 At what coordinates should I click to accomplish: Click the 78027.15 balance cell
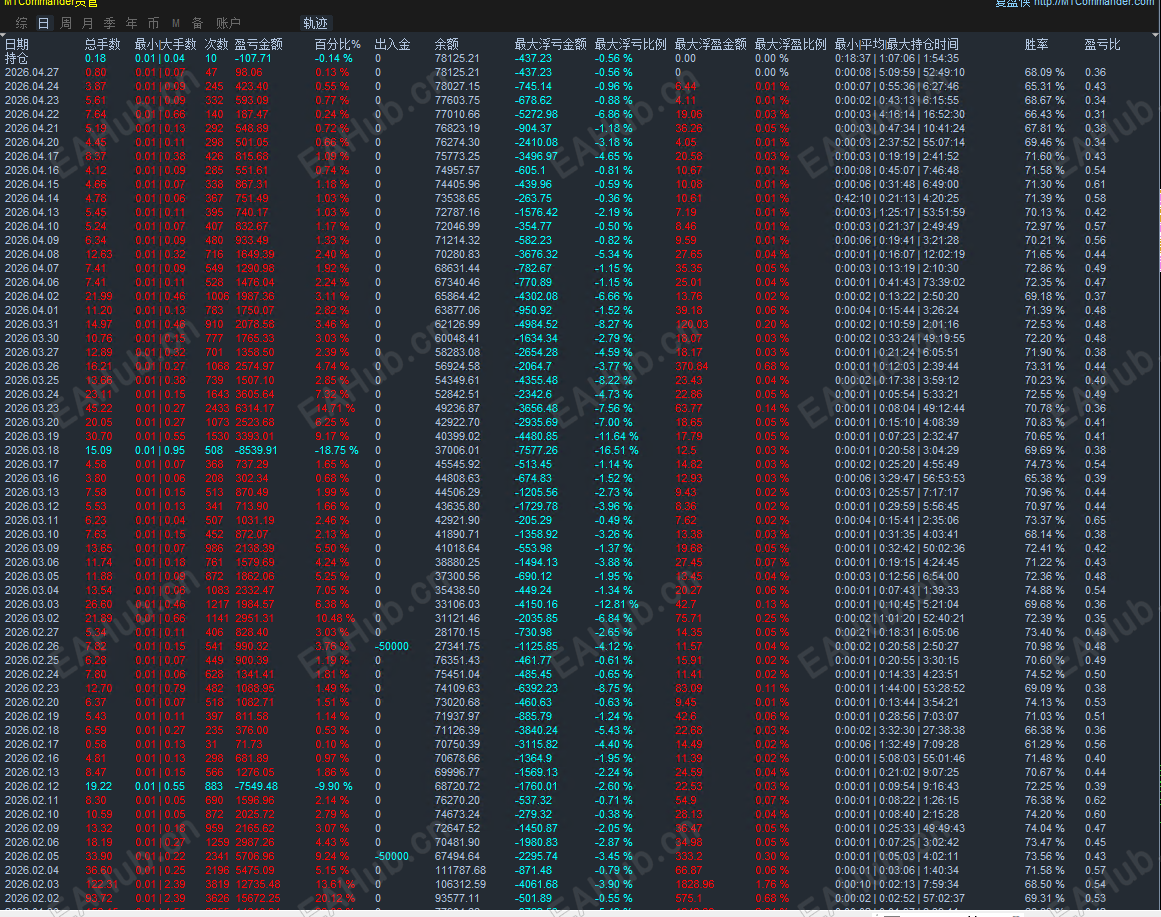(458, 87)
